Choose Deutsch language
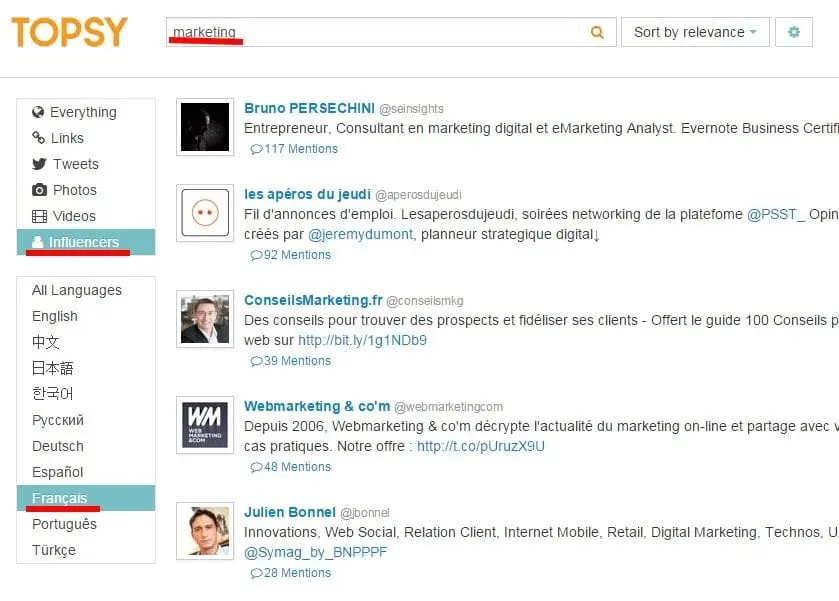 point(86,446)
